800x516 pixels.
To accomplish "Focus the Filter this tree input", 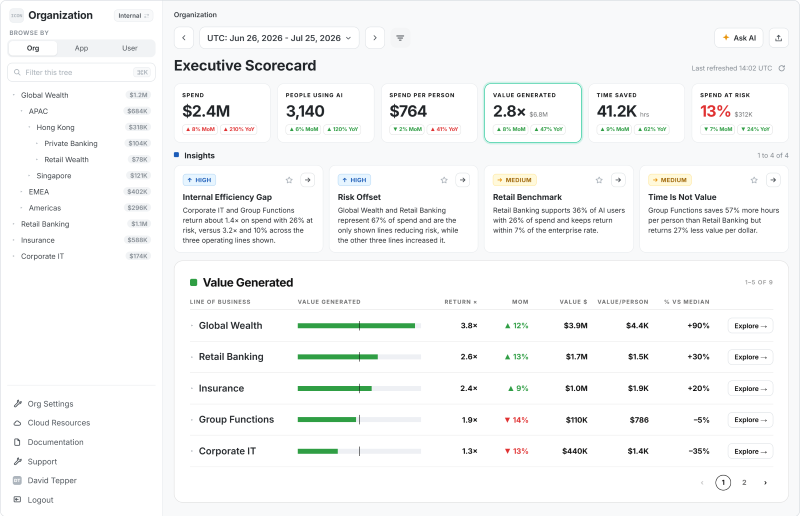I will pos(82,72).
